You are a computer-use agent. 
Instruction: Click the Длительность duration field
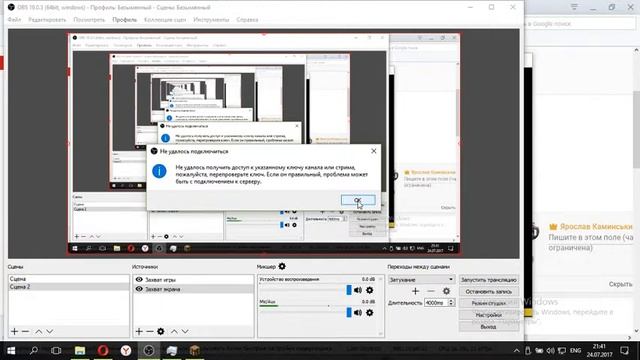[436, 303]
